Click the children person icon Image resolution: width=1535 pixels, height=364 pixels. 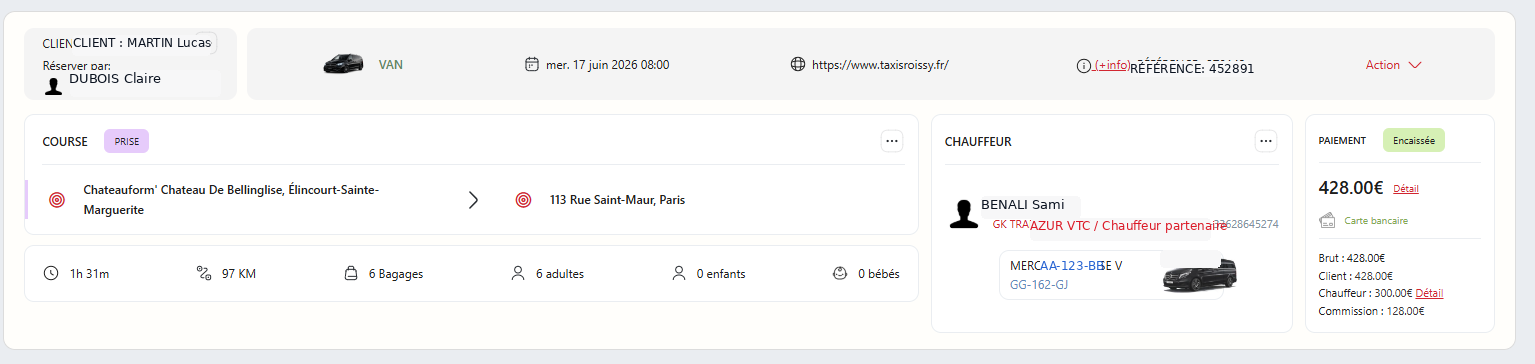[679, 273]
